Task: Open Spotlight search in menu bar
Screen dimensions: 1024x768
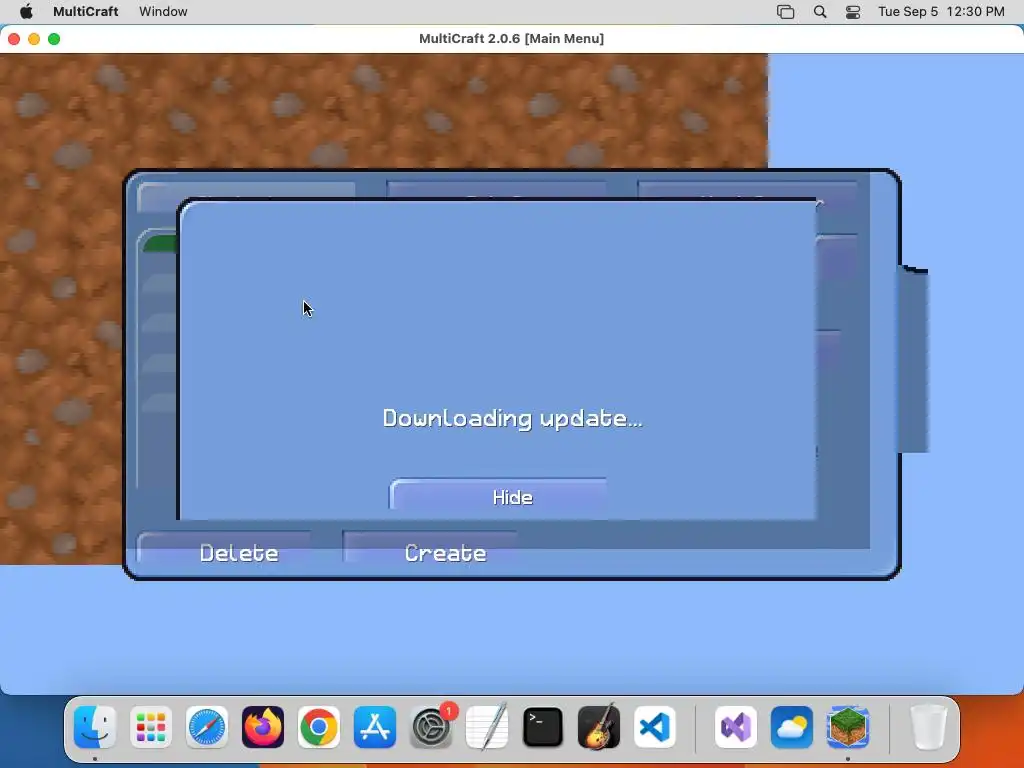Action: (x=820, y=12)
